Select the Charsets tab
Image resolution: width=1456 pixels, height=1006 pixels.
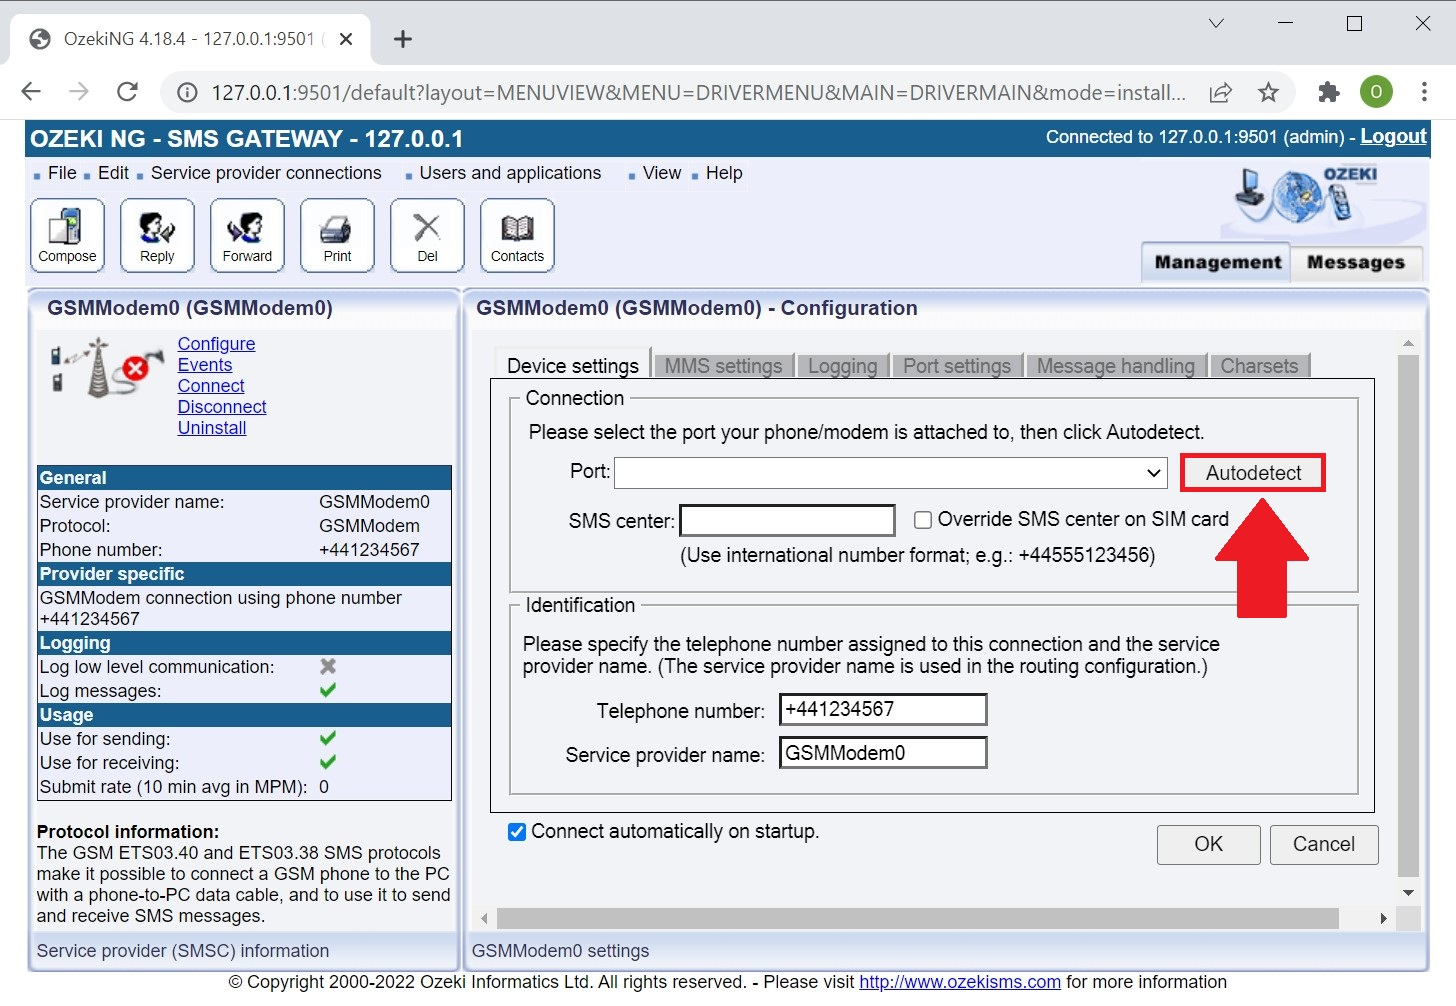[x=1259, y=366]
